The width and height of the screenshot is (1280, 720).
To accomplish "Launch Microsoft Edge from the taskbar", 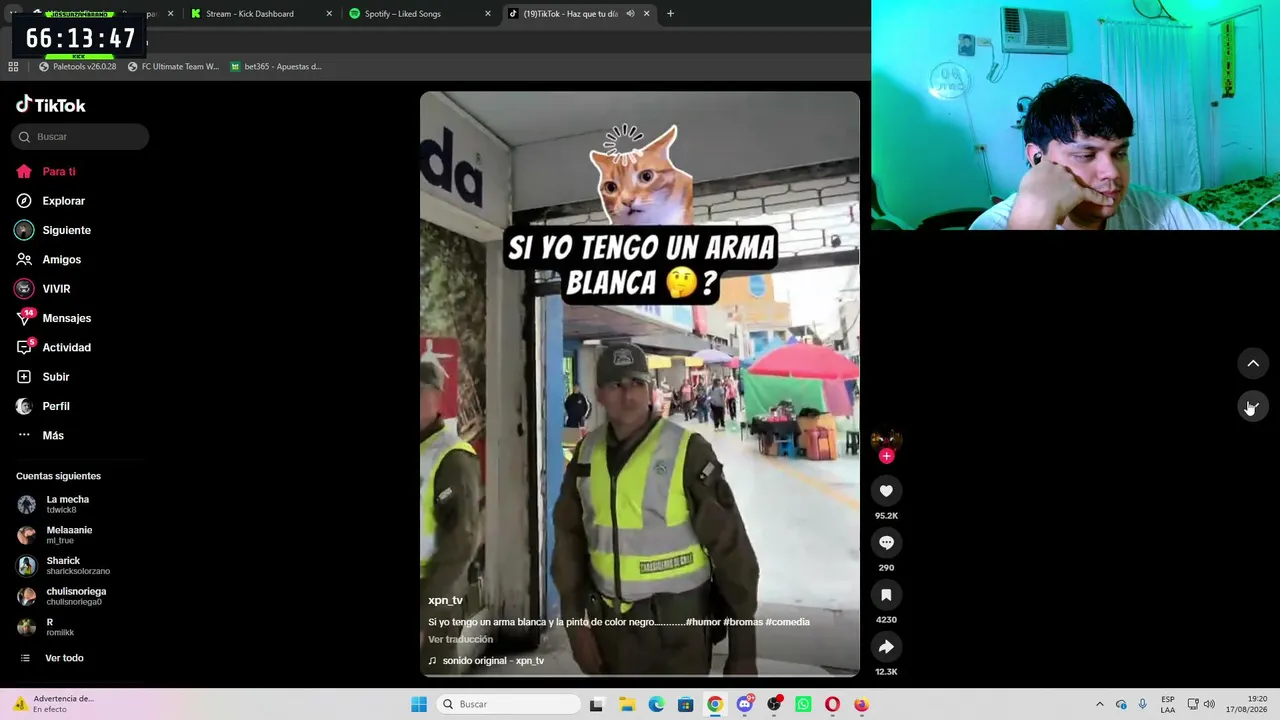I will click(x=656, y=704).
